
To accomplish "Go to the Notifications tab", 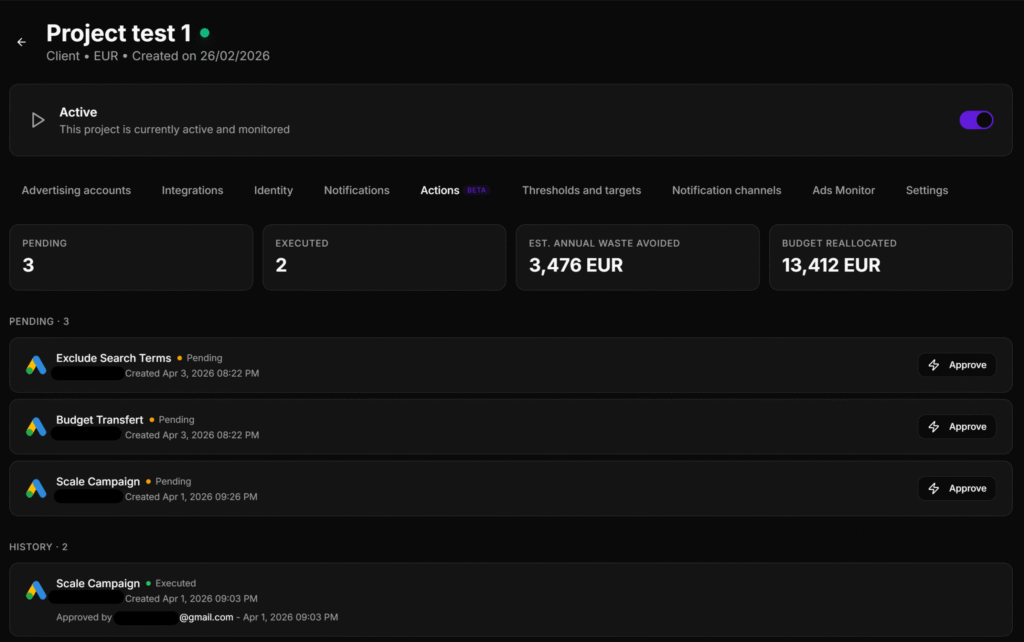I will (x=356, y=190).
